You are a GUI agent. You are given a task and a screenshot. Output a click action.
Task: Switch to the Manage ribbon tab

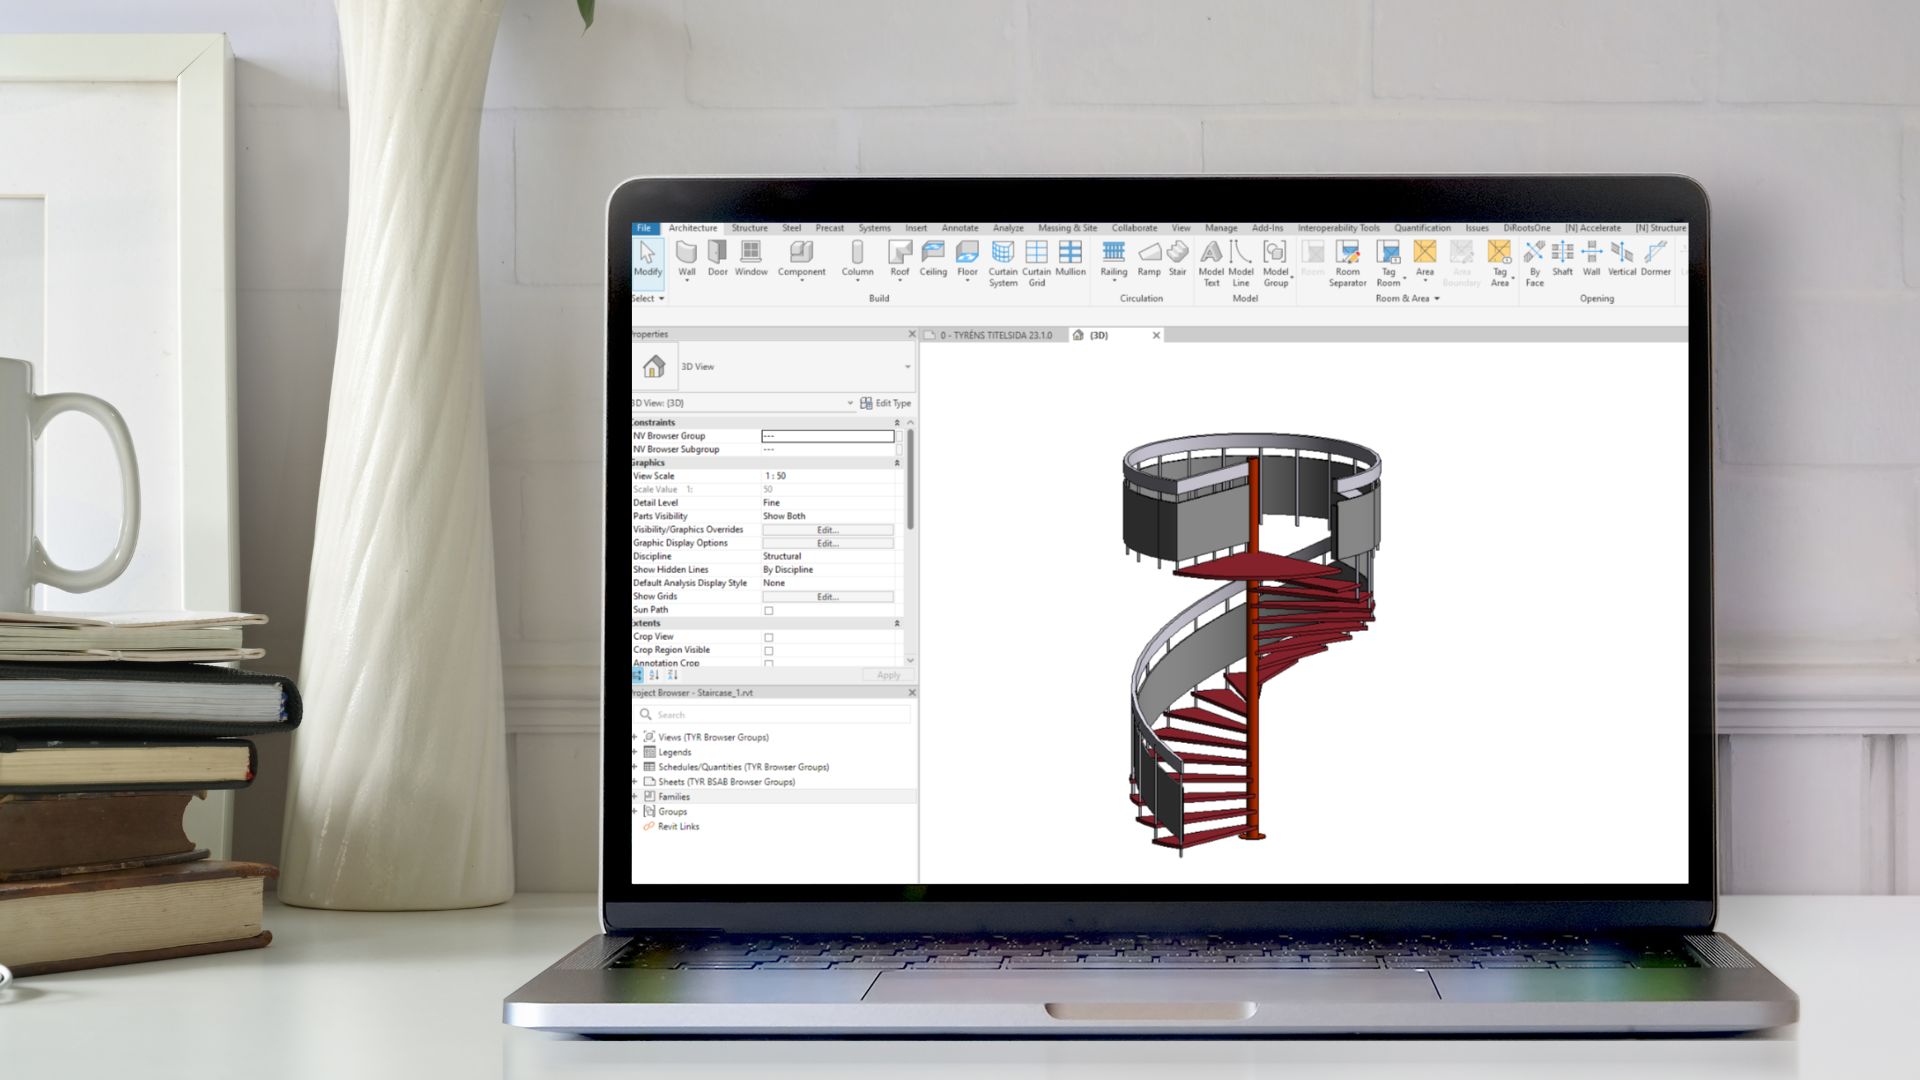point(1221,228)
